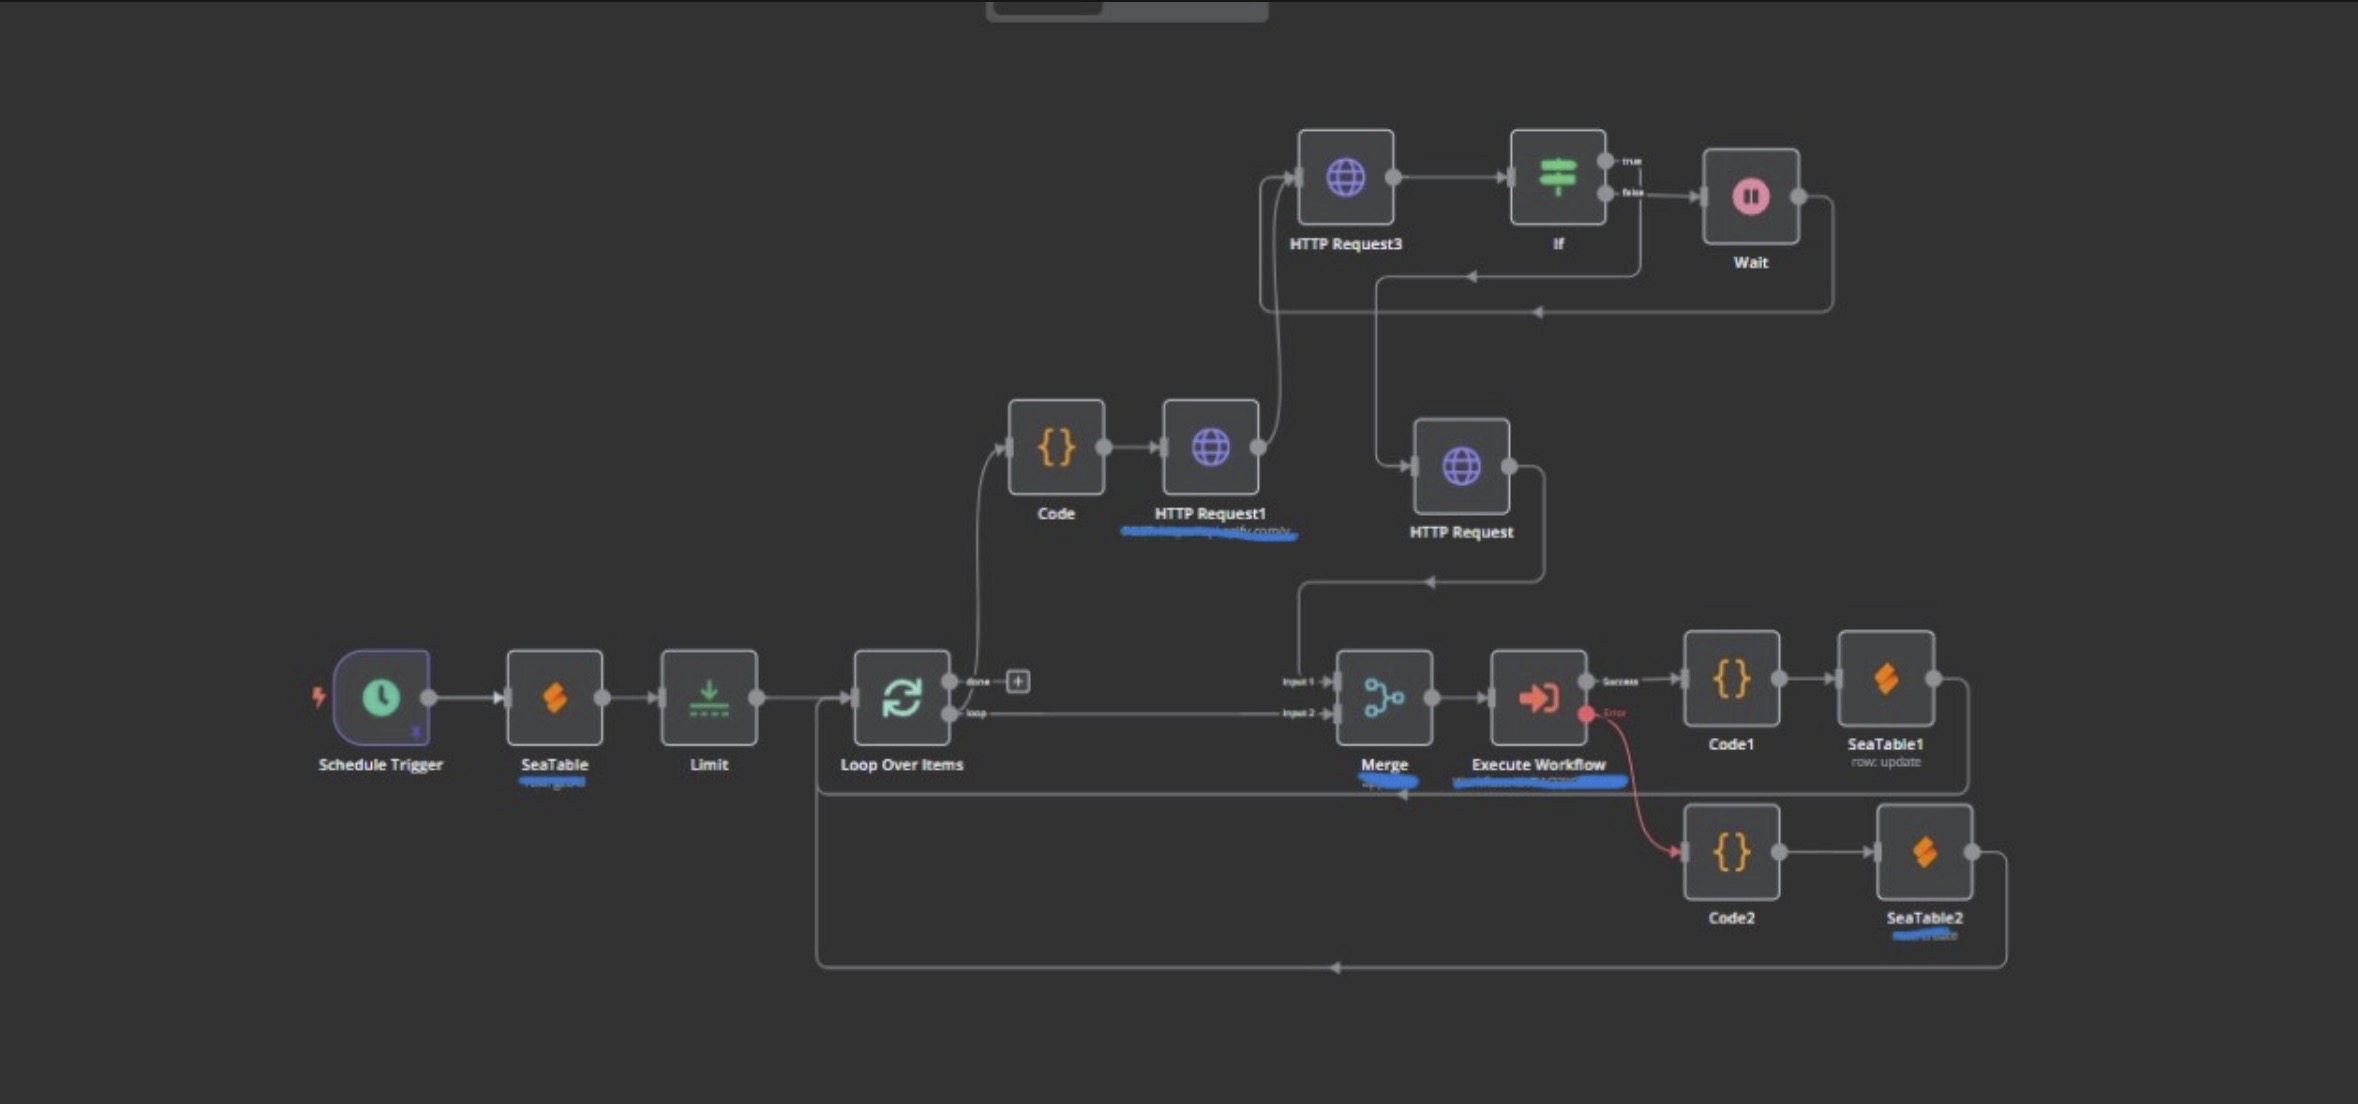
Task: Open the SeaTable node after Schedule Trigger
Action: tap(555, 697)
